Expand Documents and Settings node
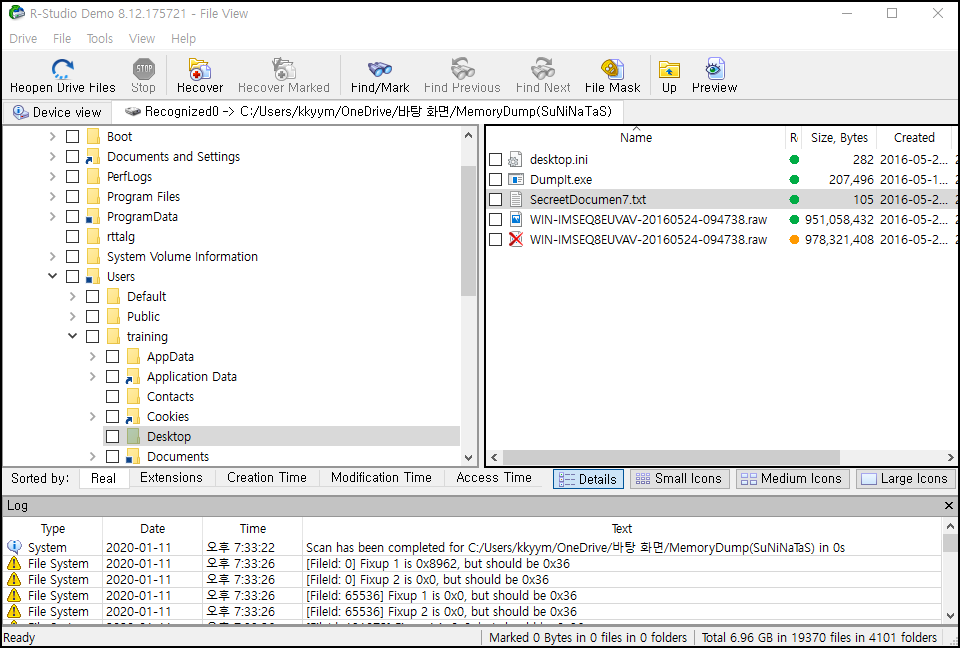This screenshot has height=648, width=960. click(x=53, y=157)
